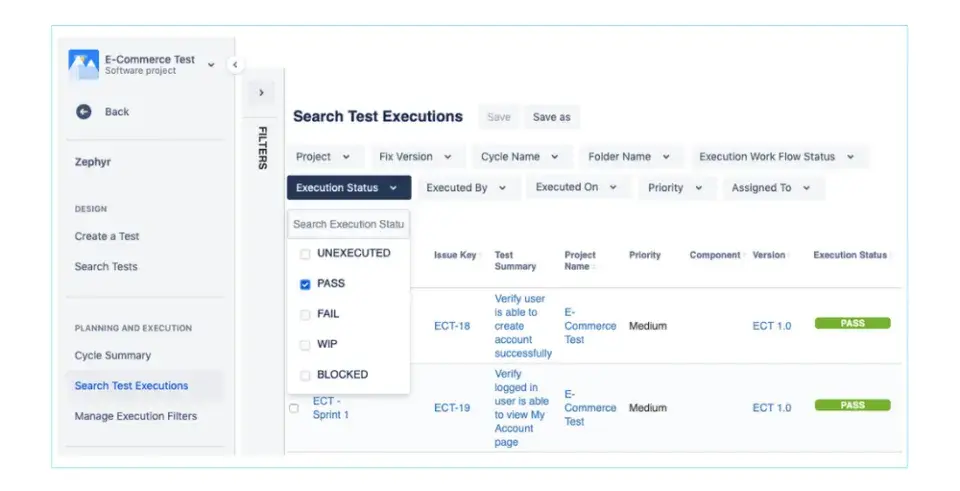Open Manage Execution Filters
The image size is (960, 491).
[x=136, y=416]
